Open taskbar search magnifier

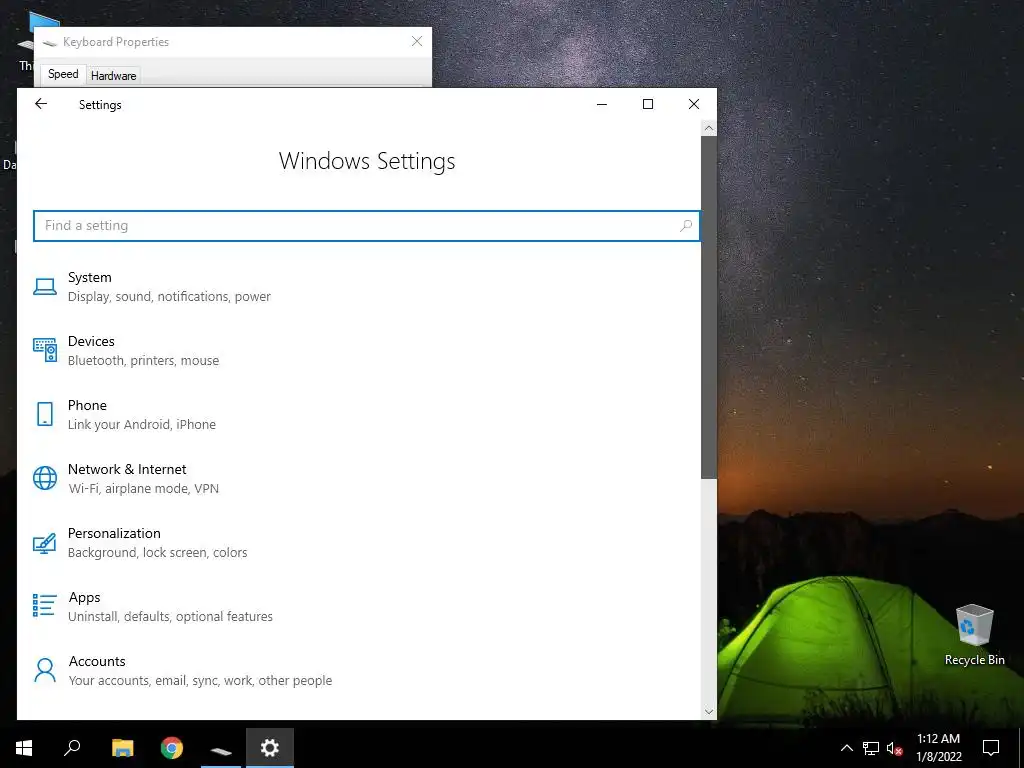coord(72,748)
